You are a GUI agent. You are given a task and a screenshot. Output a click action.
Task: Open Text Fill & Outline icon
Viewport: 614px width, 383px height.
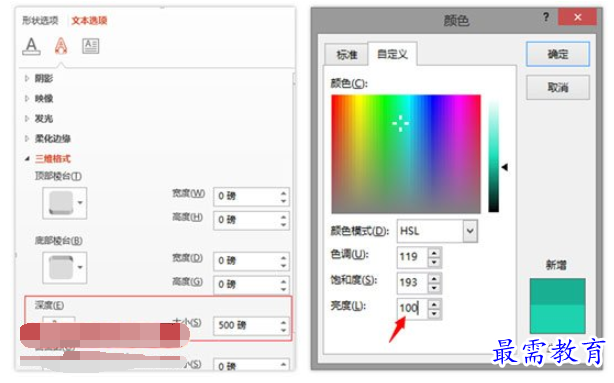pos(31,46)
